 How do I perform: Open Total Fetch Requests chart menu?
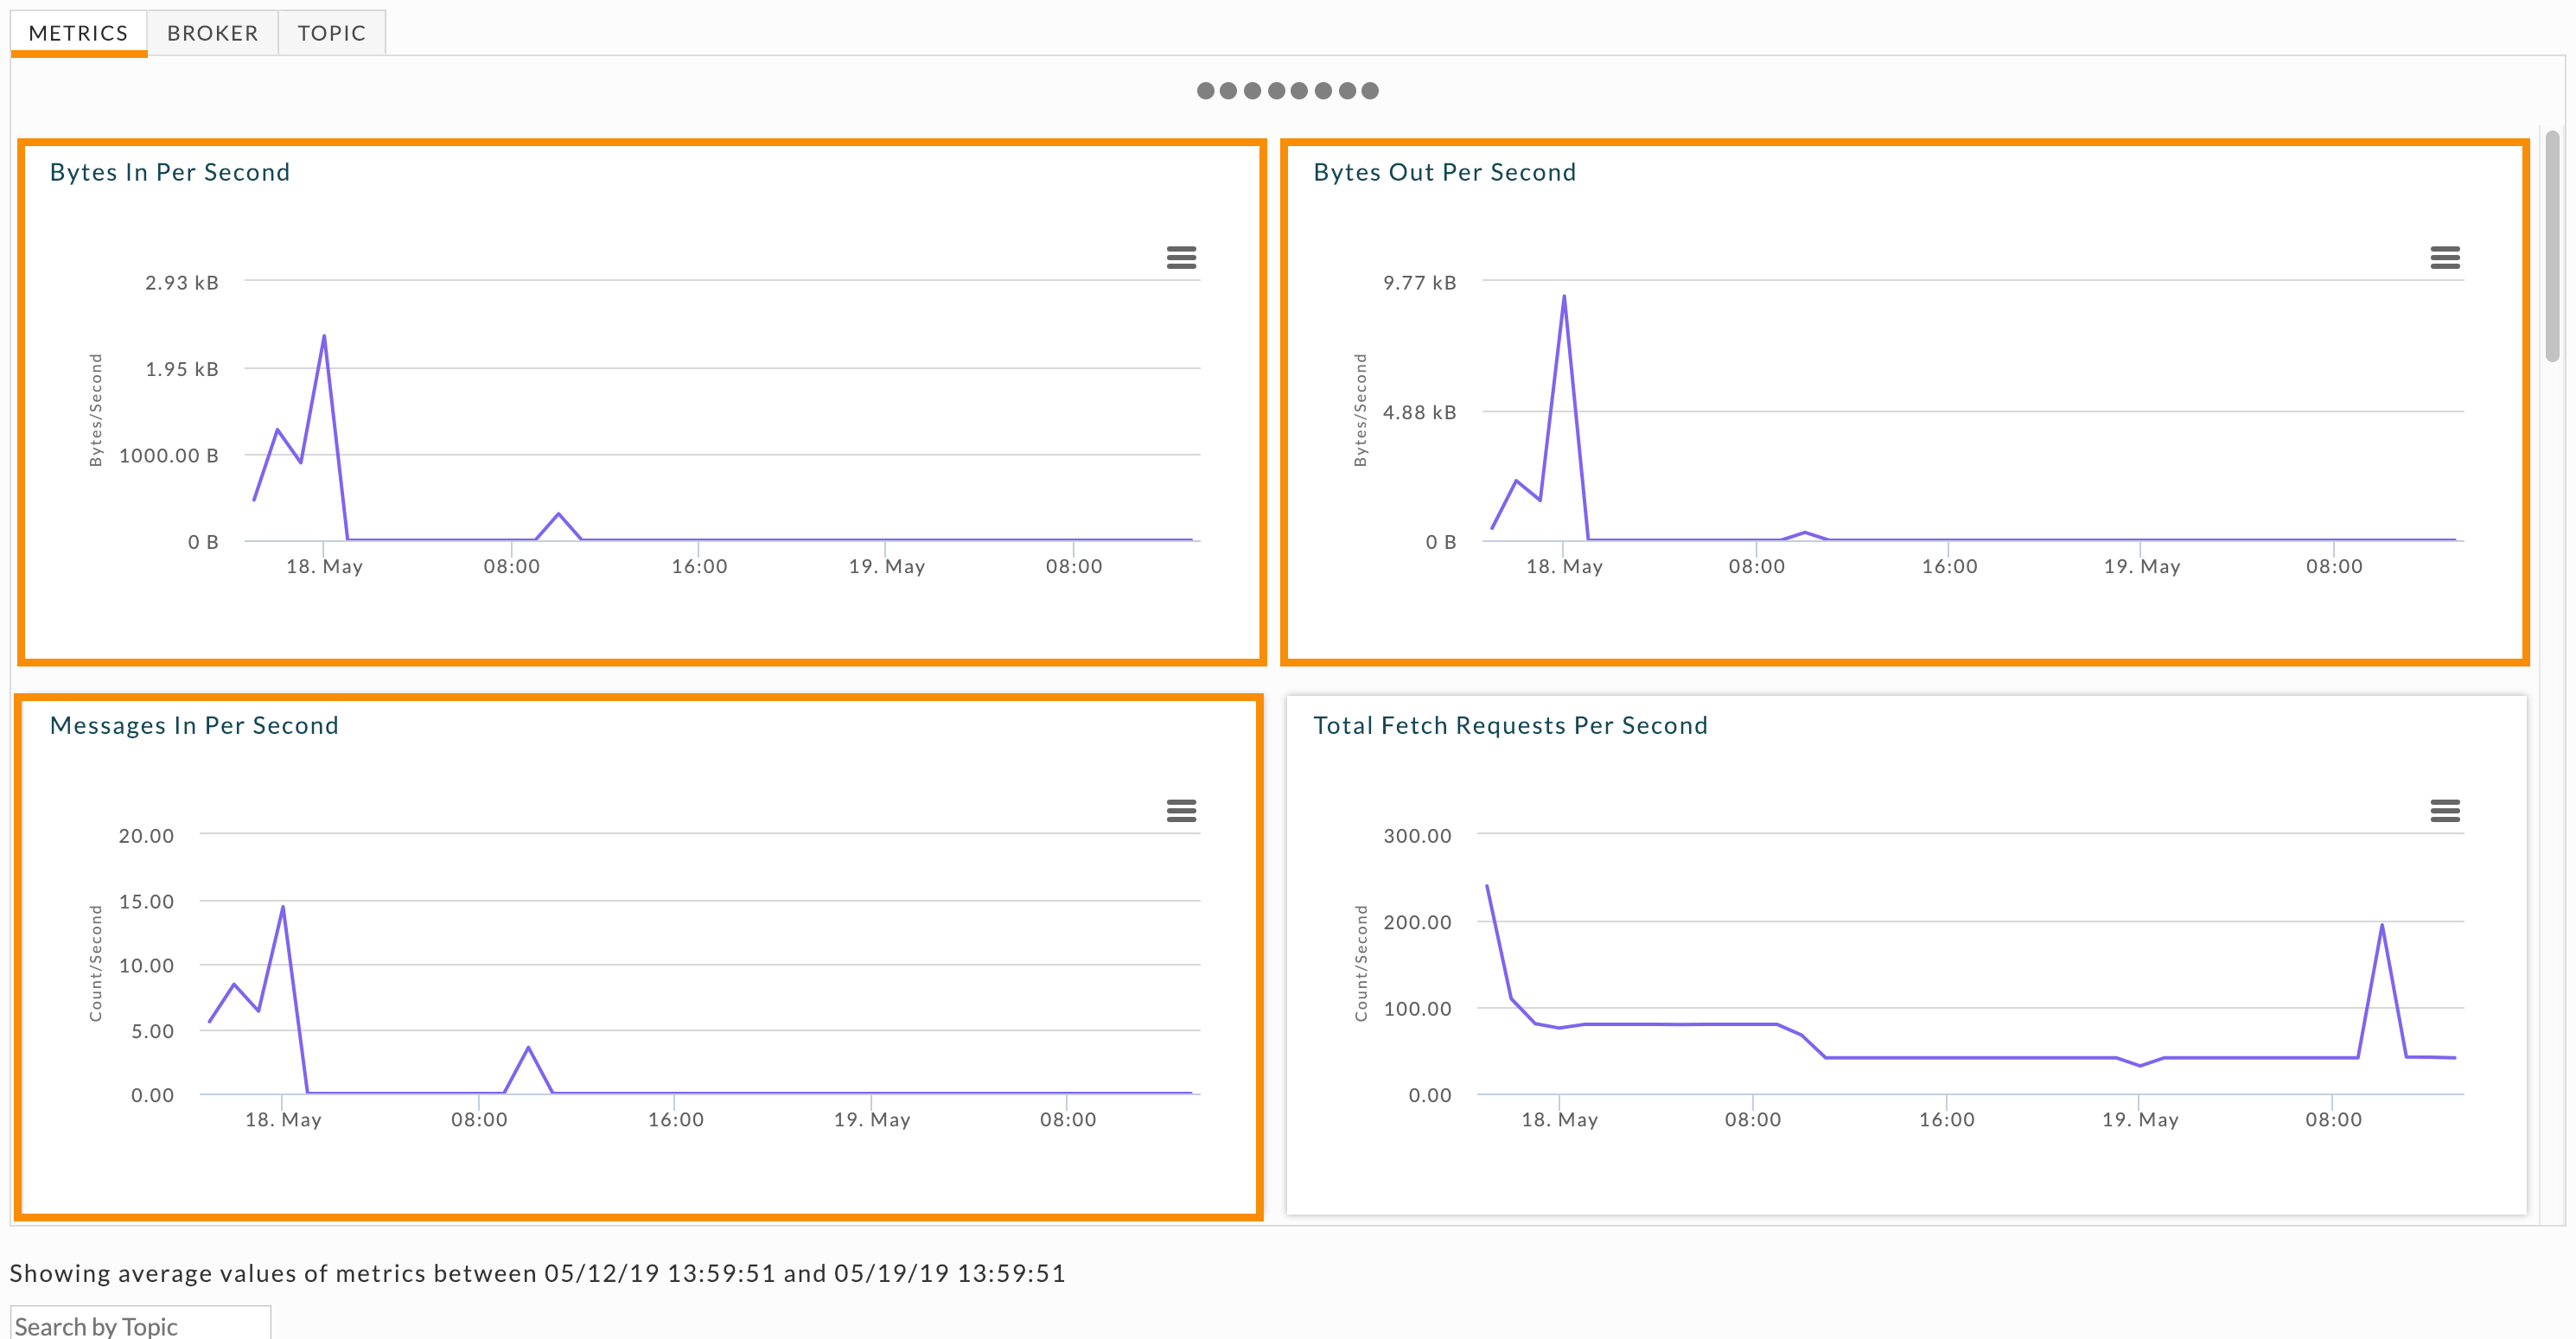(x=2444, y=810)
